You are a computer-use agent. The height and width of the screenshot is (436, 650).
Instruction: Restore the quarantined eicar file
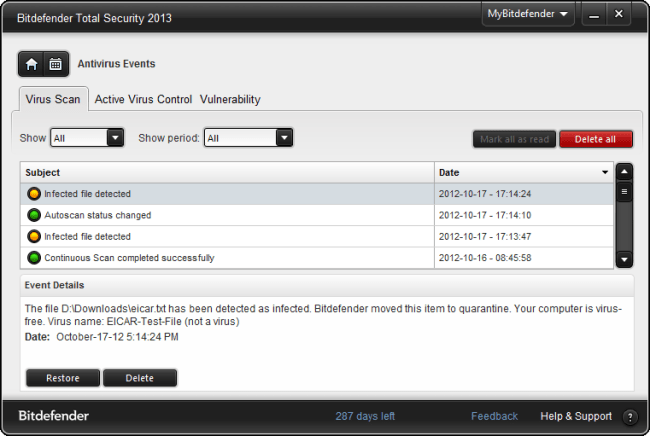coord(63,378)
